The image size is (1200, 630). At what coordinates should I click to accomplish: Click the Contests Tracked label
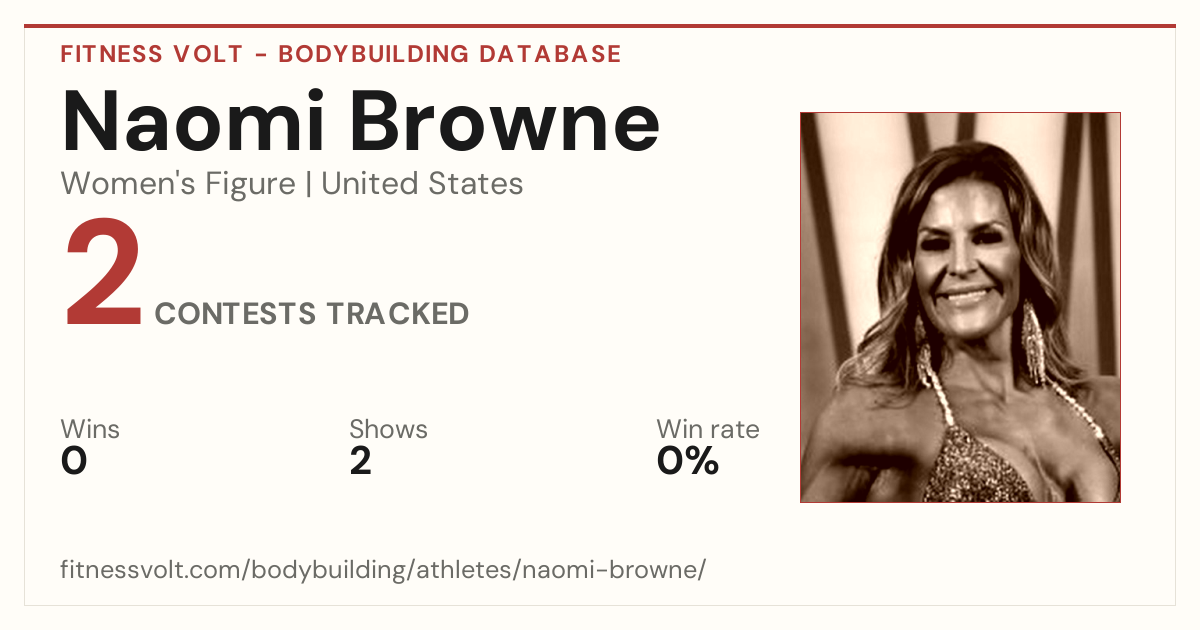coord(312,314)
